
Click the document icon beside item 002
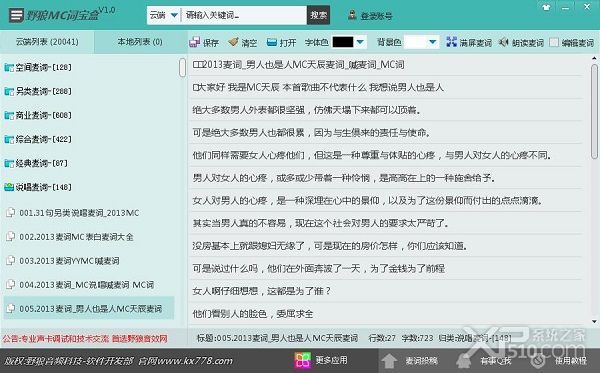click(11, 236)
